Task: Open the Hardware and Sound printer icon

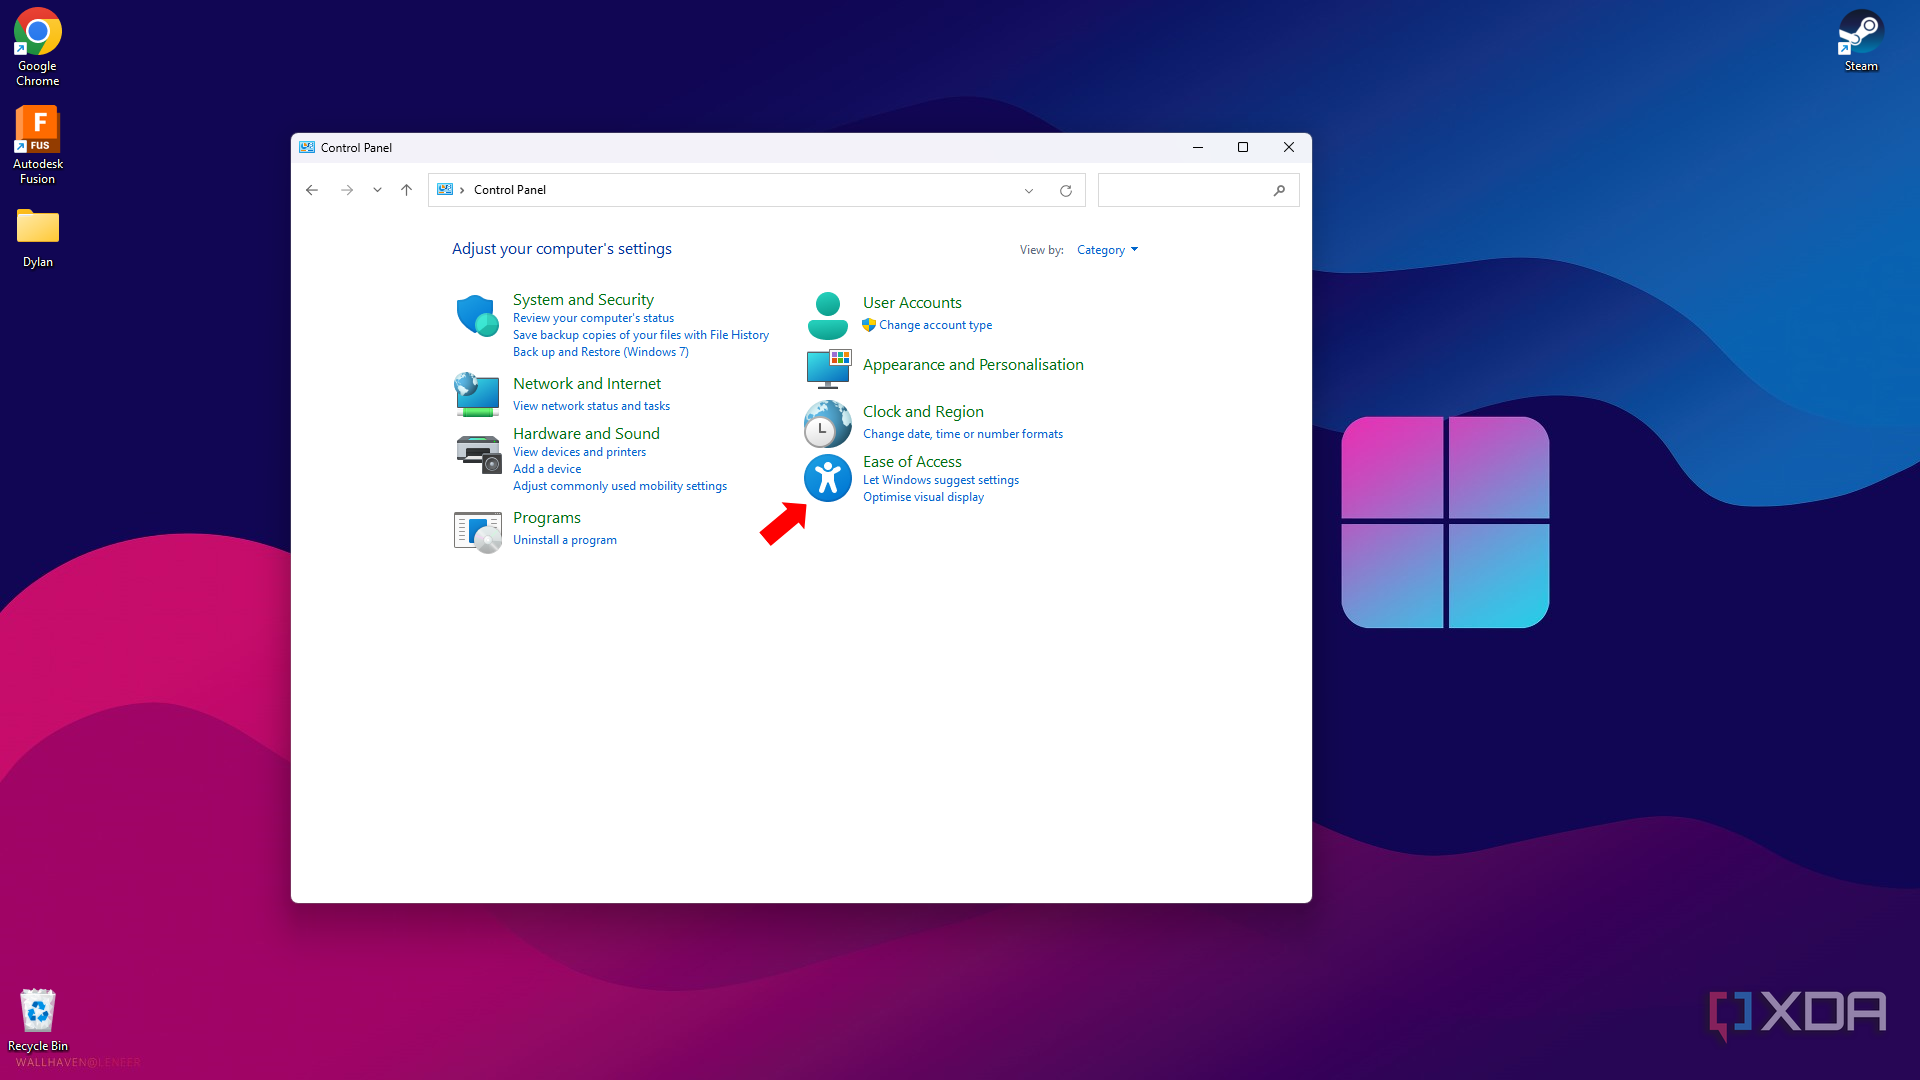Action: (x=478, y=453)
